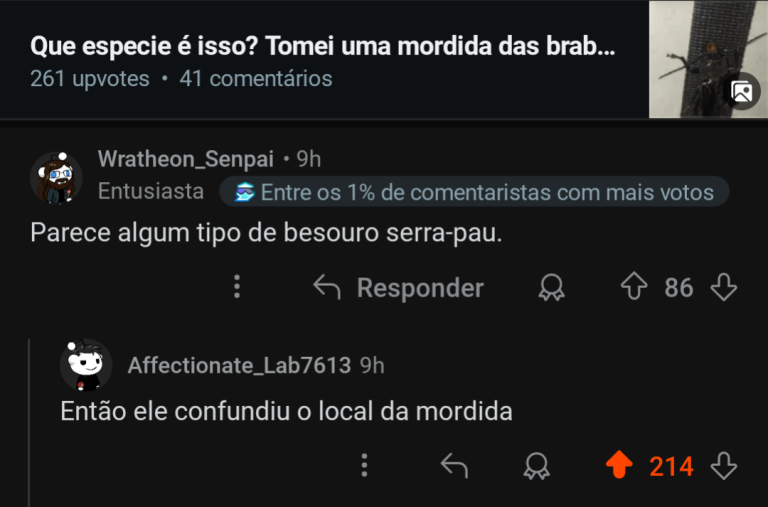Click Responder on Wratheon_Senpai's comment
The height and width of the screenshot is (507, 768).
pyautogui.click(x=398, y=288)
